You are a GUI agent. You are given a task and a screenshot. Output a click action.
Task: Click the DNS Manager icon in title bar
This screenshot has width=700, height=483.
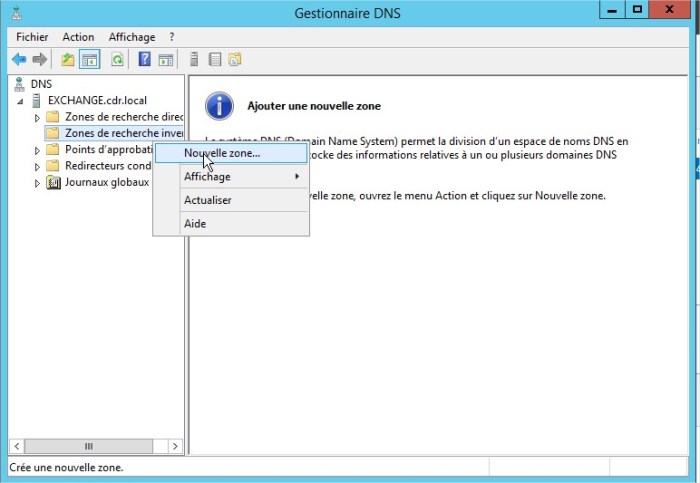[x=17, y=12]
